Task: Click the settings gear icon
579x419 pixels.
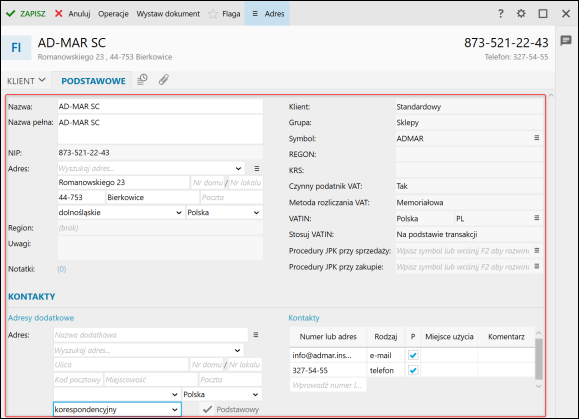Action: tap(521, 14)
